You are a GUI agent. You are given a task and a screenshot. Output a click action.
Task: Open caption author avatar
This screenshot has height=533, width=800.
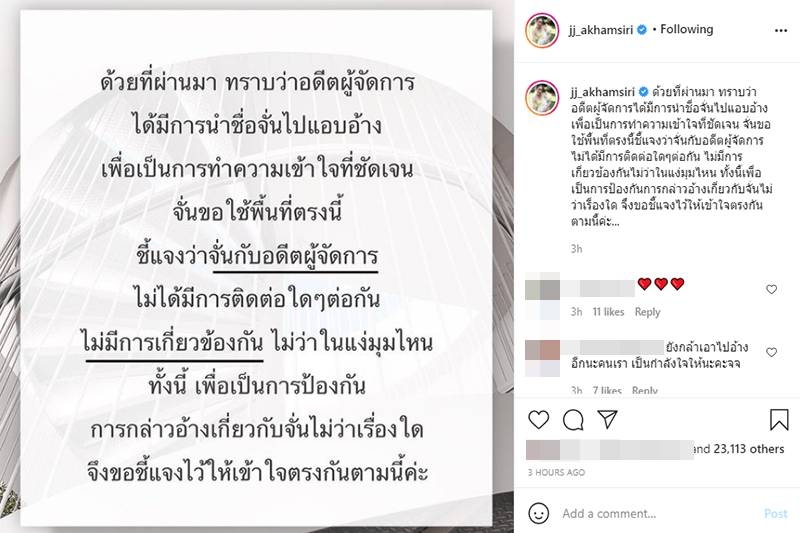[x=542, y=97]
